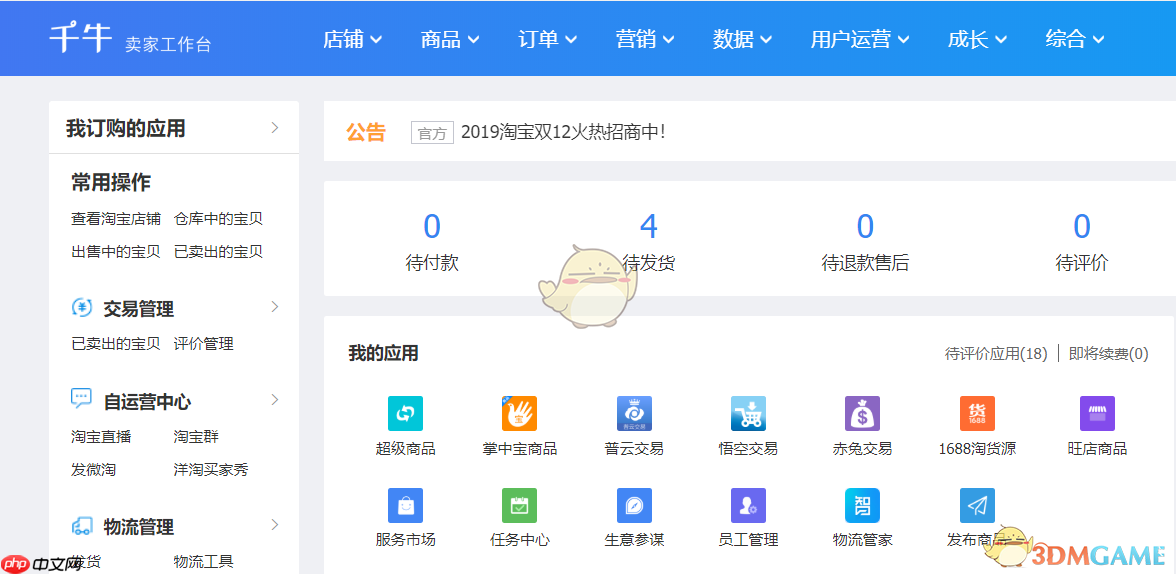1176x574 pixels.
Task: Click the 我的应用 heading
Action: [383, 353]
